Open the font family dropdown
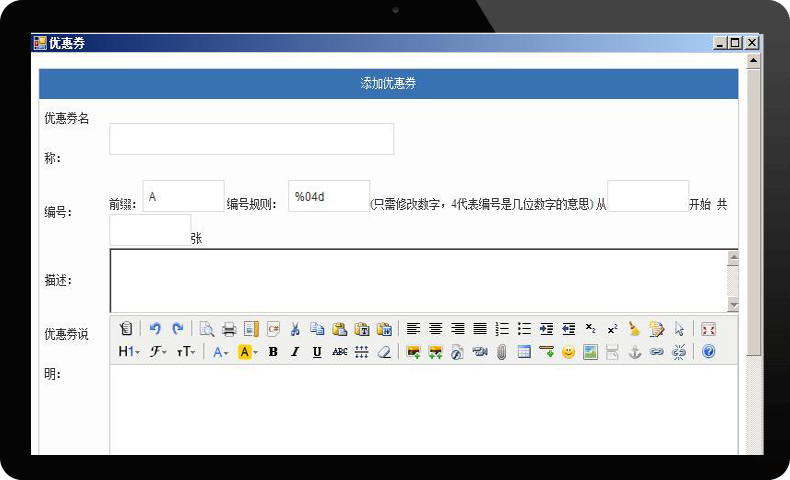The width and height of the screenshot is (790, 480). click(158, 352)
